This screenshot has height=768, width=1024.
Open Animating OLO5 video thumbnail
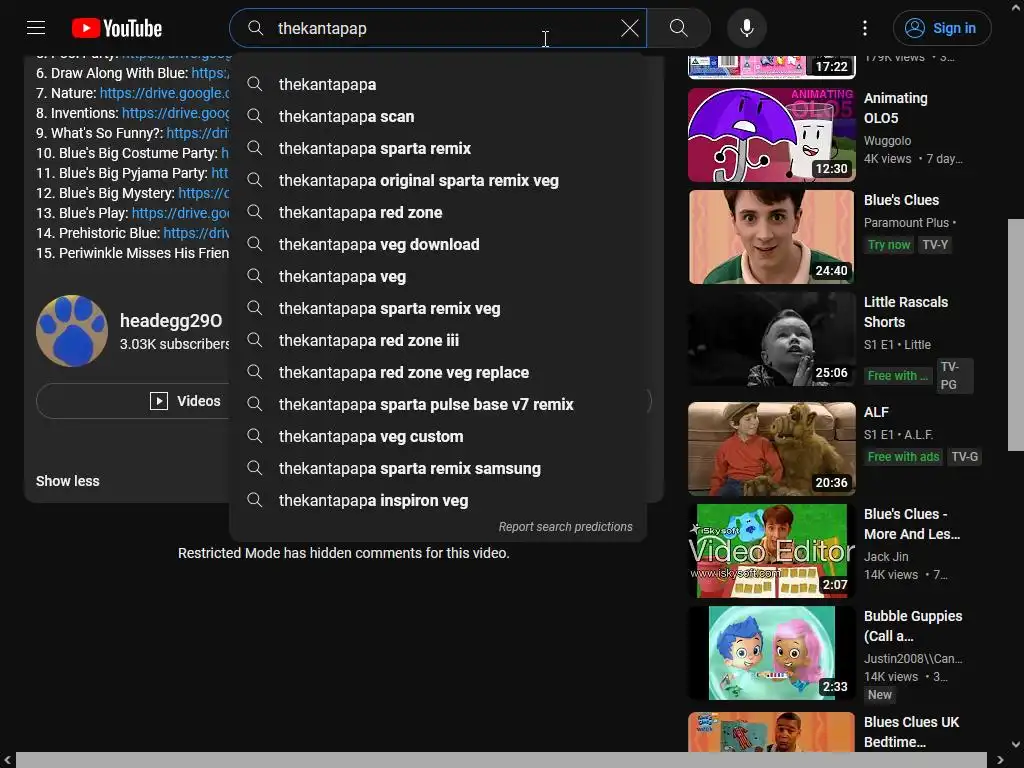coord(771,135)
